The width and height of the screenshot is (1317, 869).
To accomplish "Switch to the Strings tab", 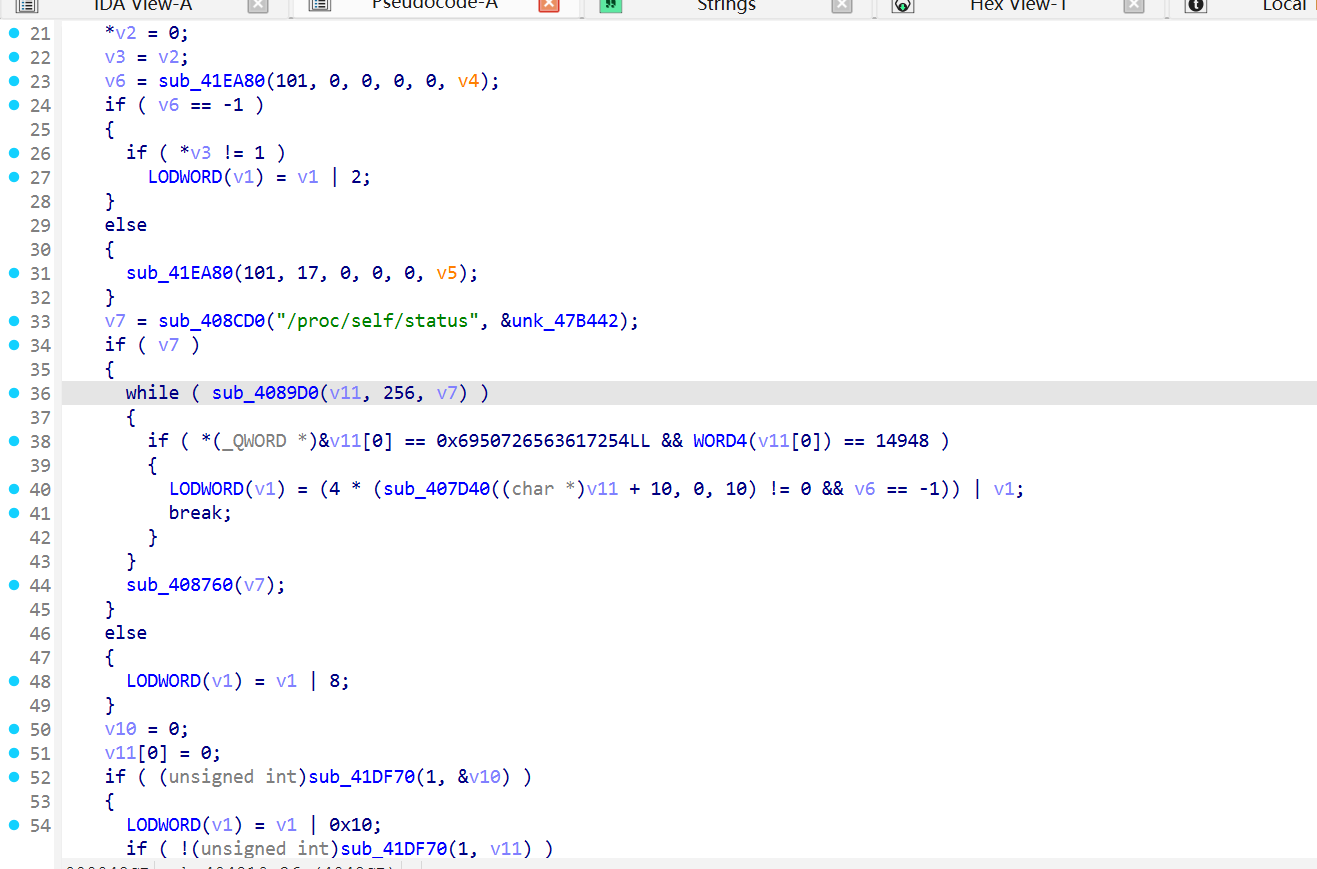I will tap(726, 5).
